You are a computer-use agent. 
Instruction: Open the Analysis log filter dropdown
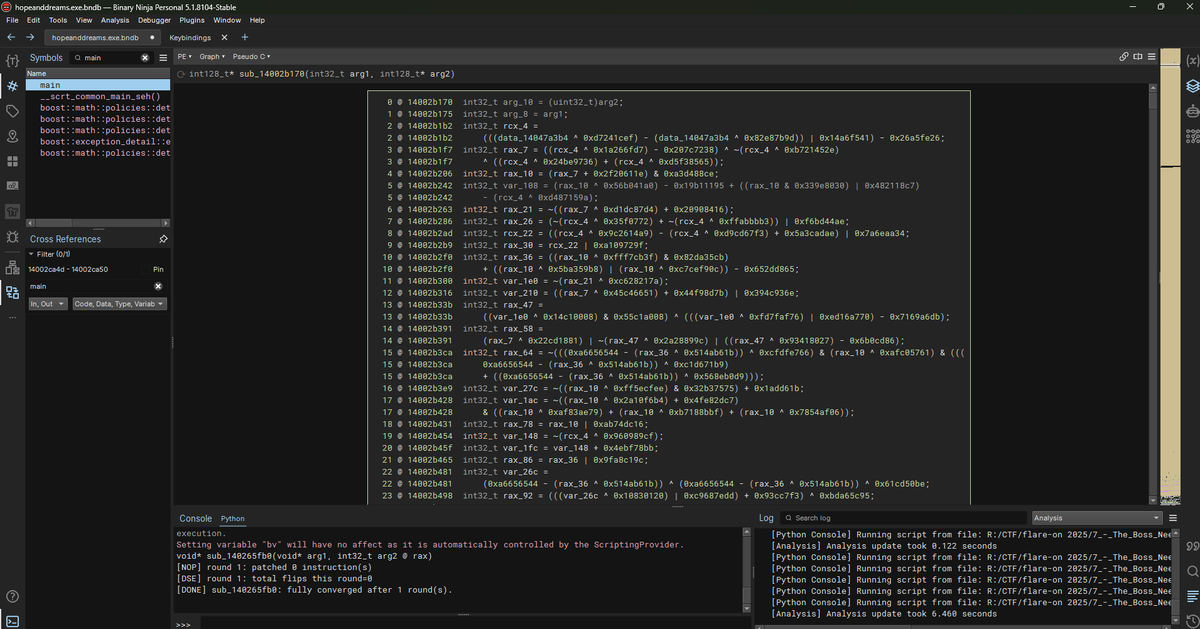(x=1095, y=518)
